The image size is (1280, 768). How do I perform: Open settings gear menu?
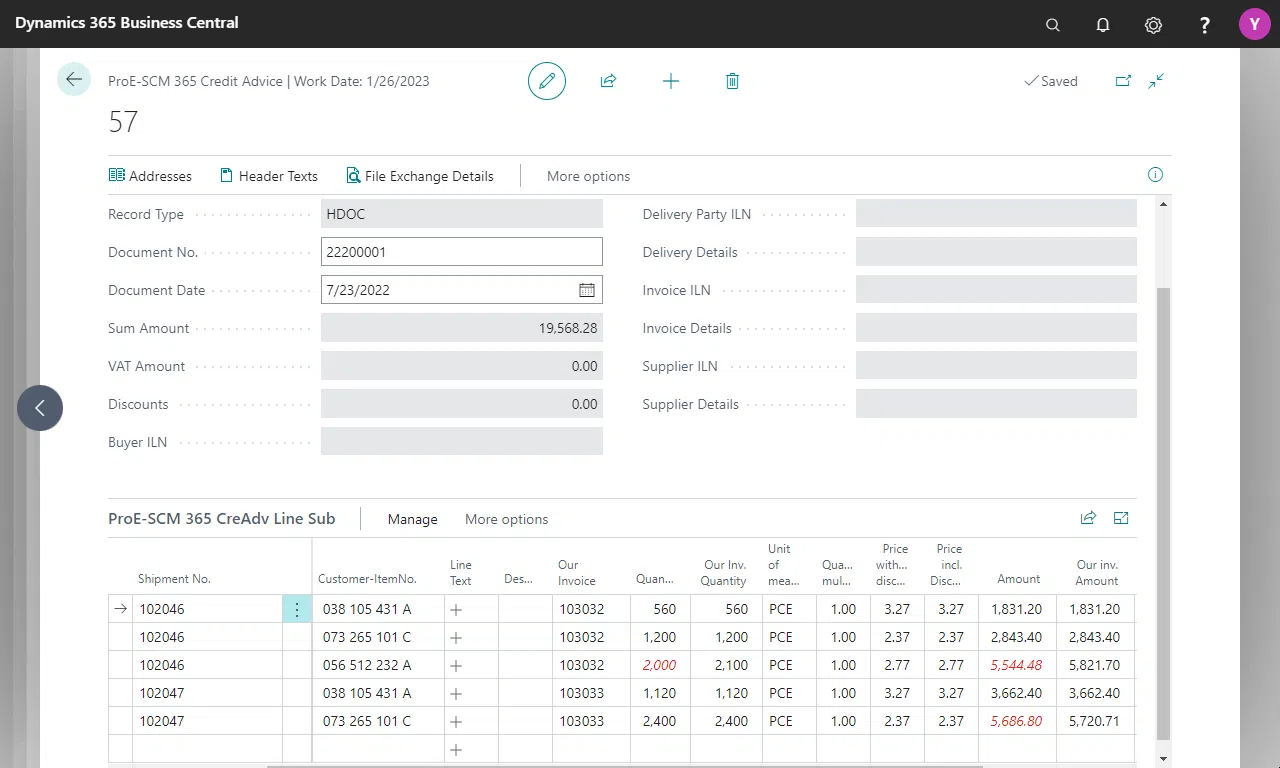tap(1153, 25)
